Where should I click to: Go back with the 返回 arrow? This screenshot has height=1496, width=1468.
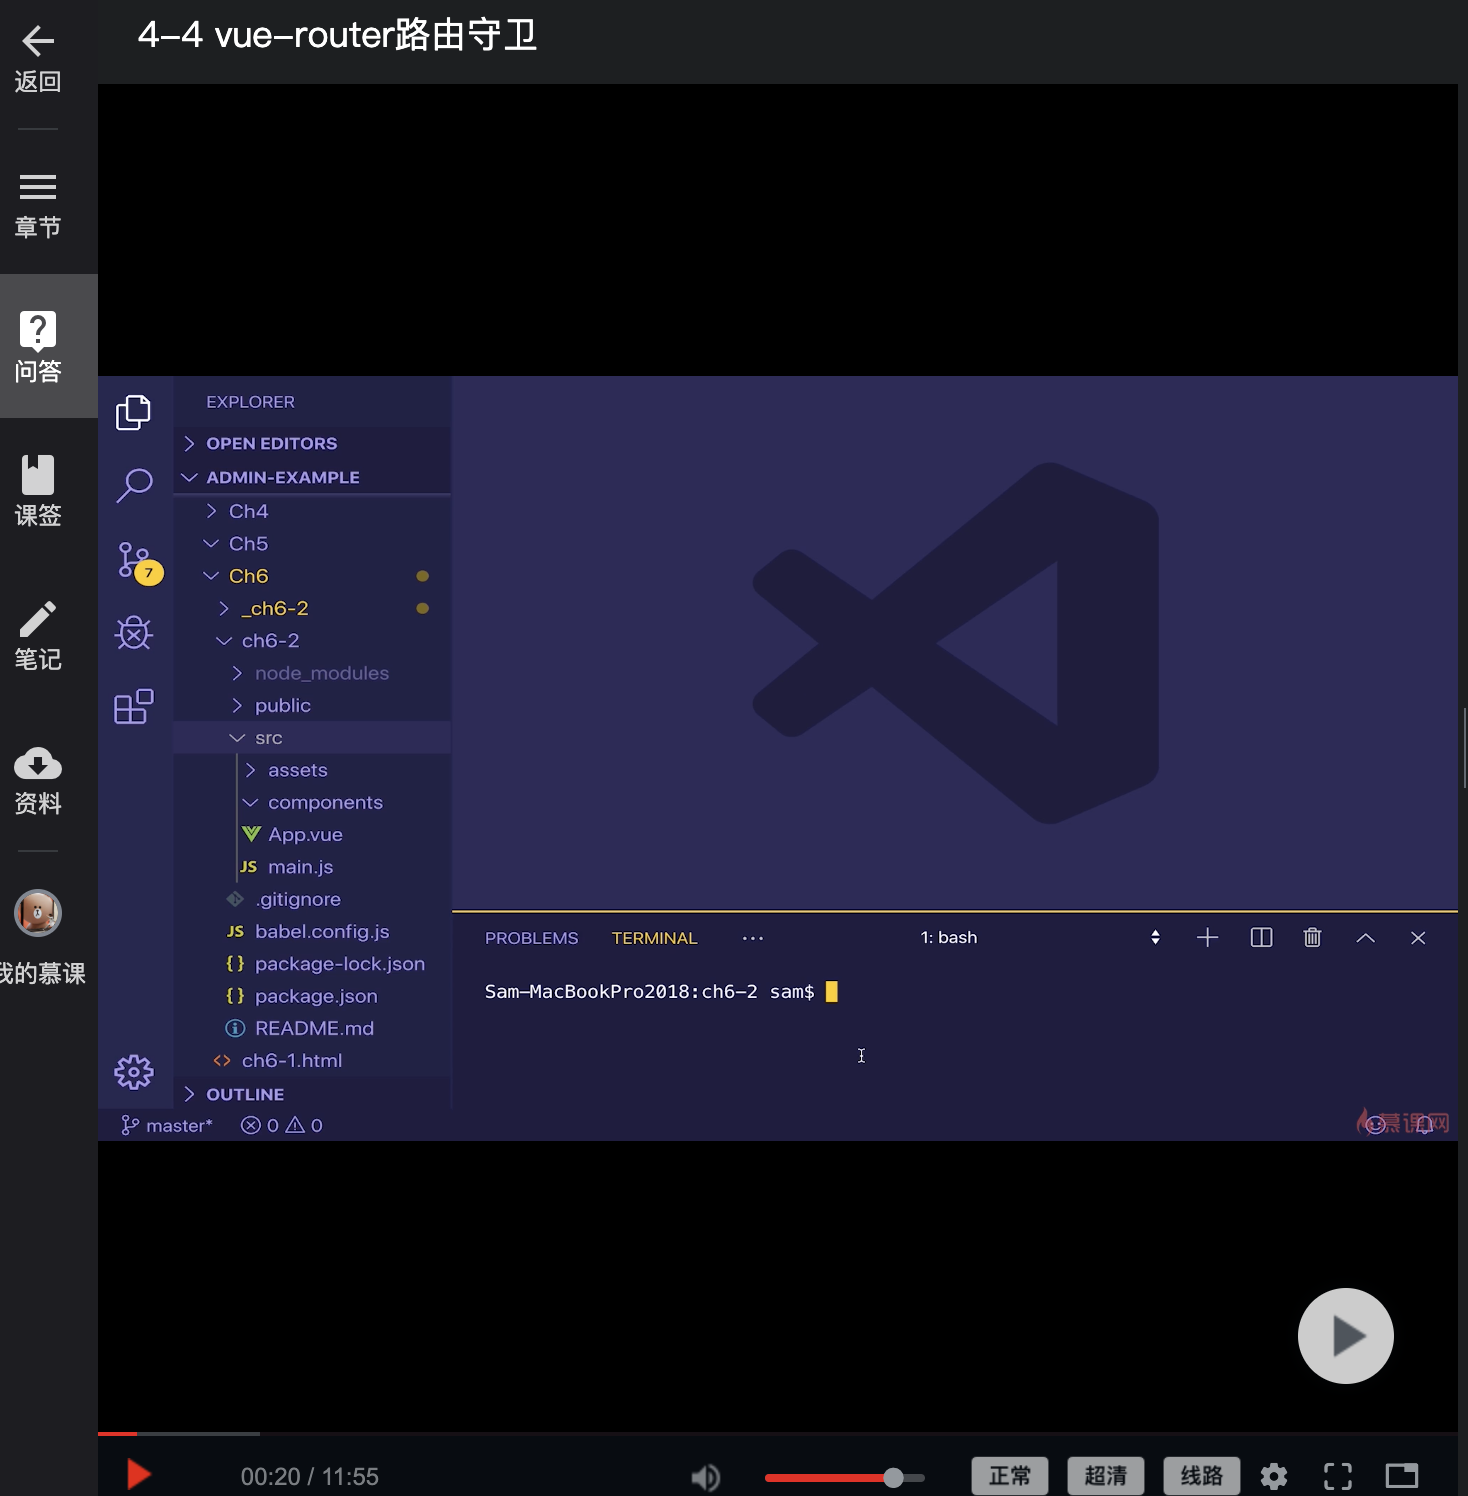pos(38,59)
